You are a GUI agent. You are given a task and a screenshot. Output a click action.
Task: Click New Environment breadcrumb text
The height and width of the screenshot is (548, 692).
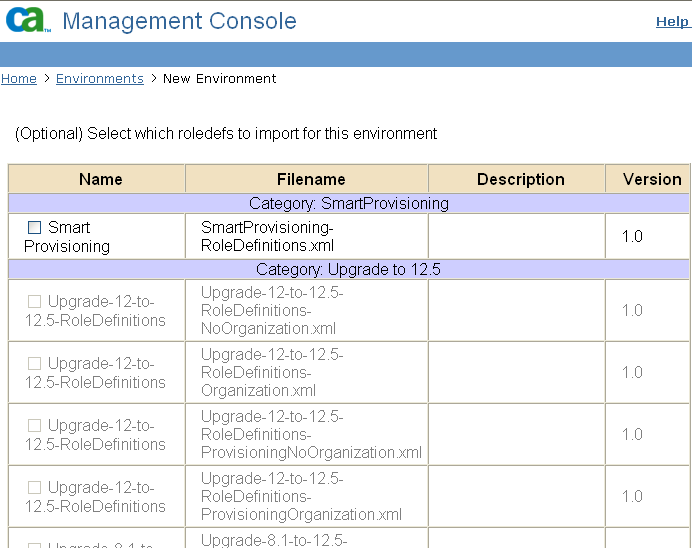point(220,78)
